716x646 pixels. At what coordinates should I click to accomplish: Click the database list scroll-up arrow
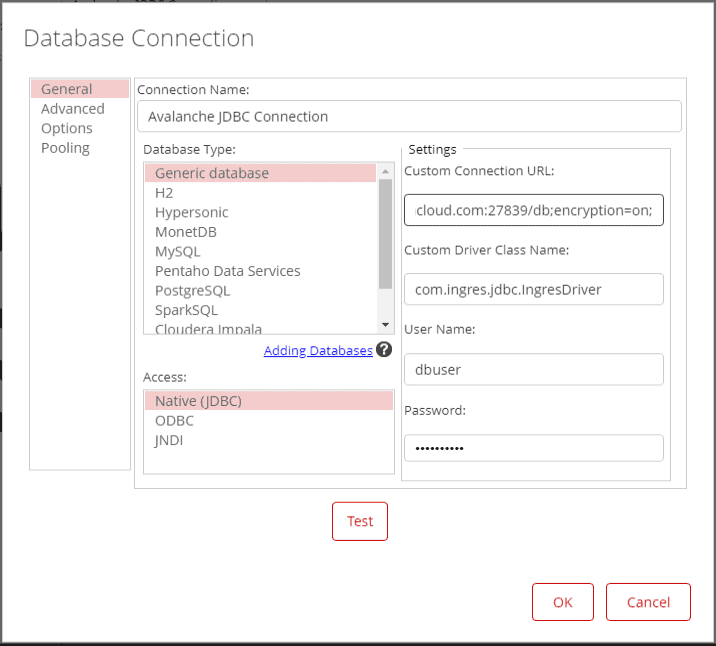pos(385,171)
